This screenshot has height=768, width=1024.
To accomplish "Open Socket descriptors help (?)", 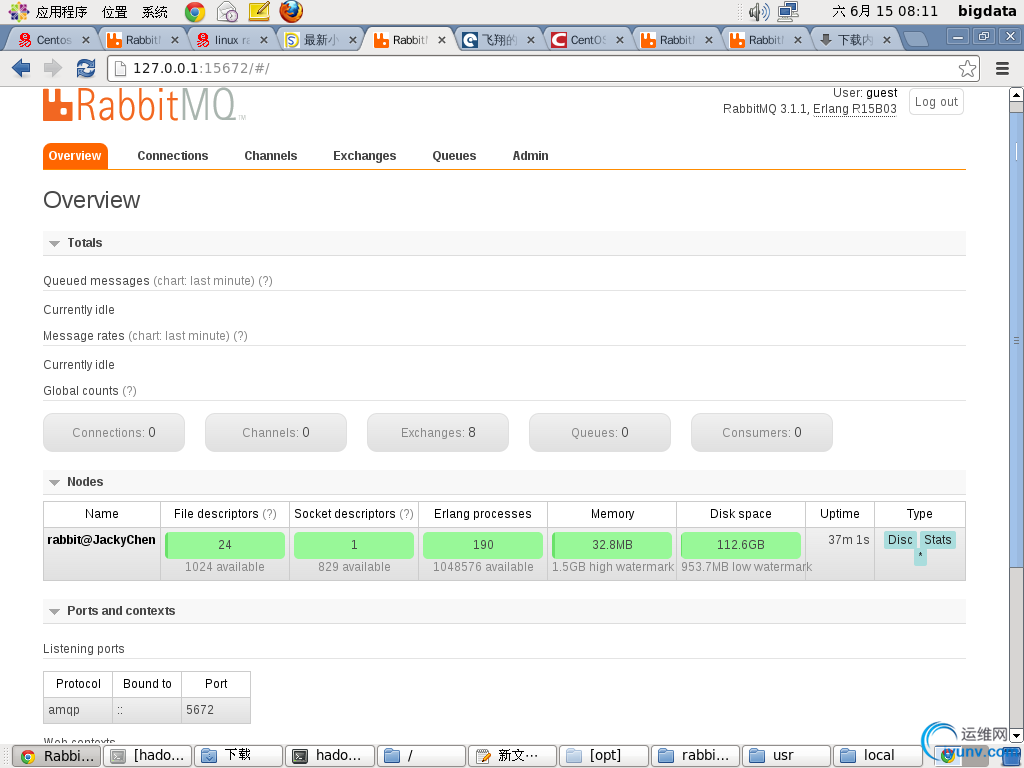I will (x=406, y=514).
